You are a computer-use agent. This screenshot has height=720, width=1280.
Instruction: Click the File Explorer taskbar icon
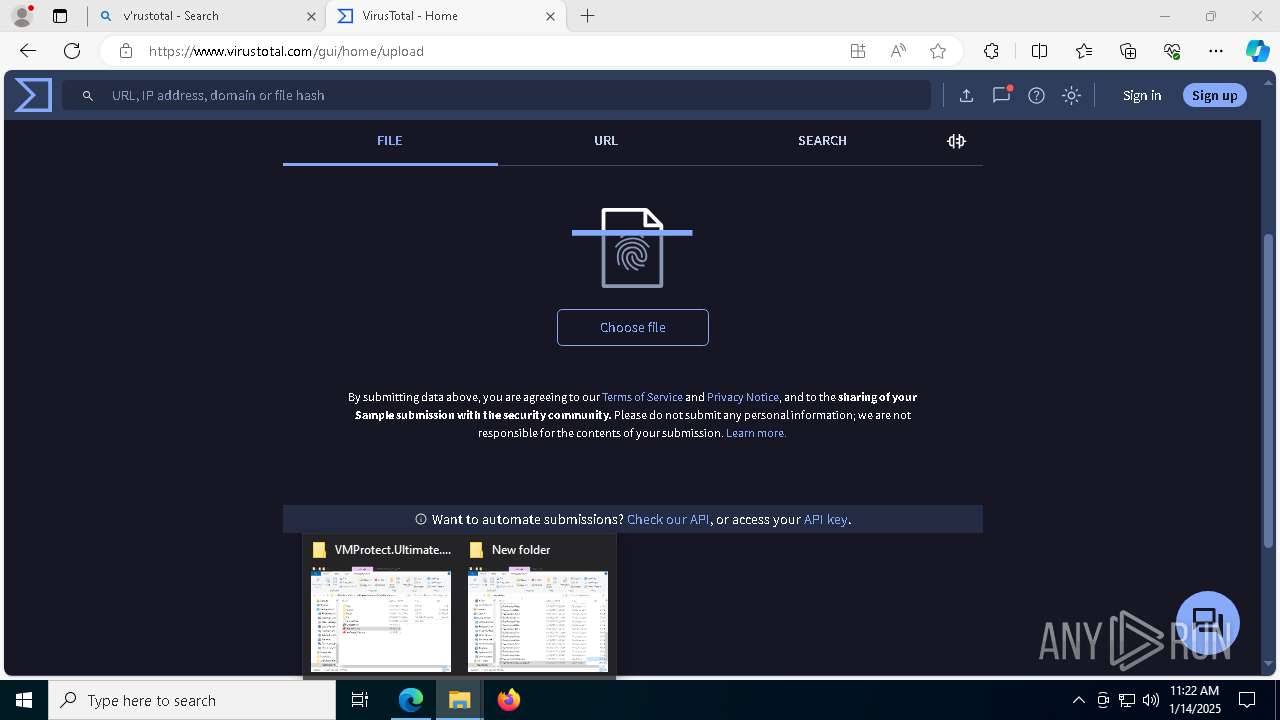click(x=460, y=700)
